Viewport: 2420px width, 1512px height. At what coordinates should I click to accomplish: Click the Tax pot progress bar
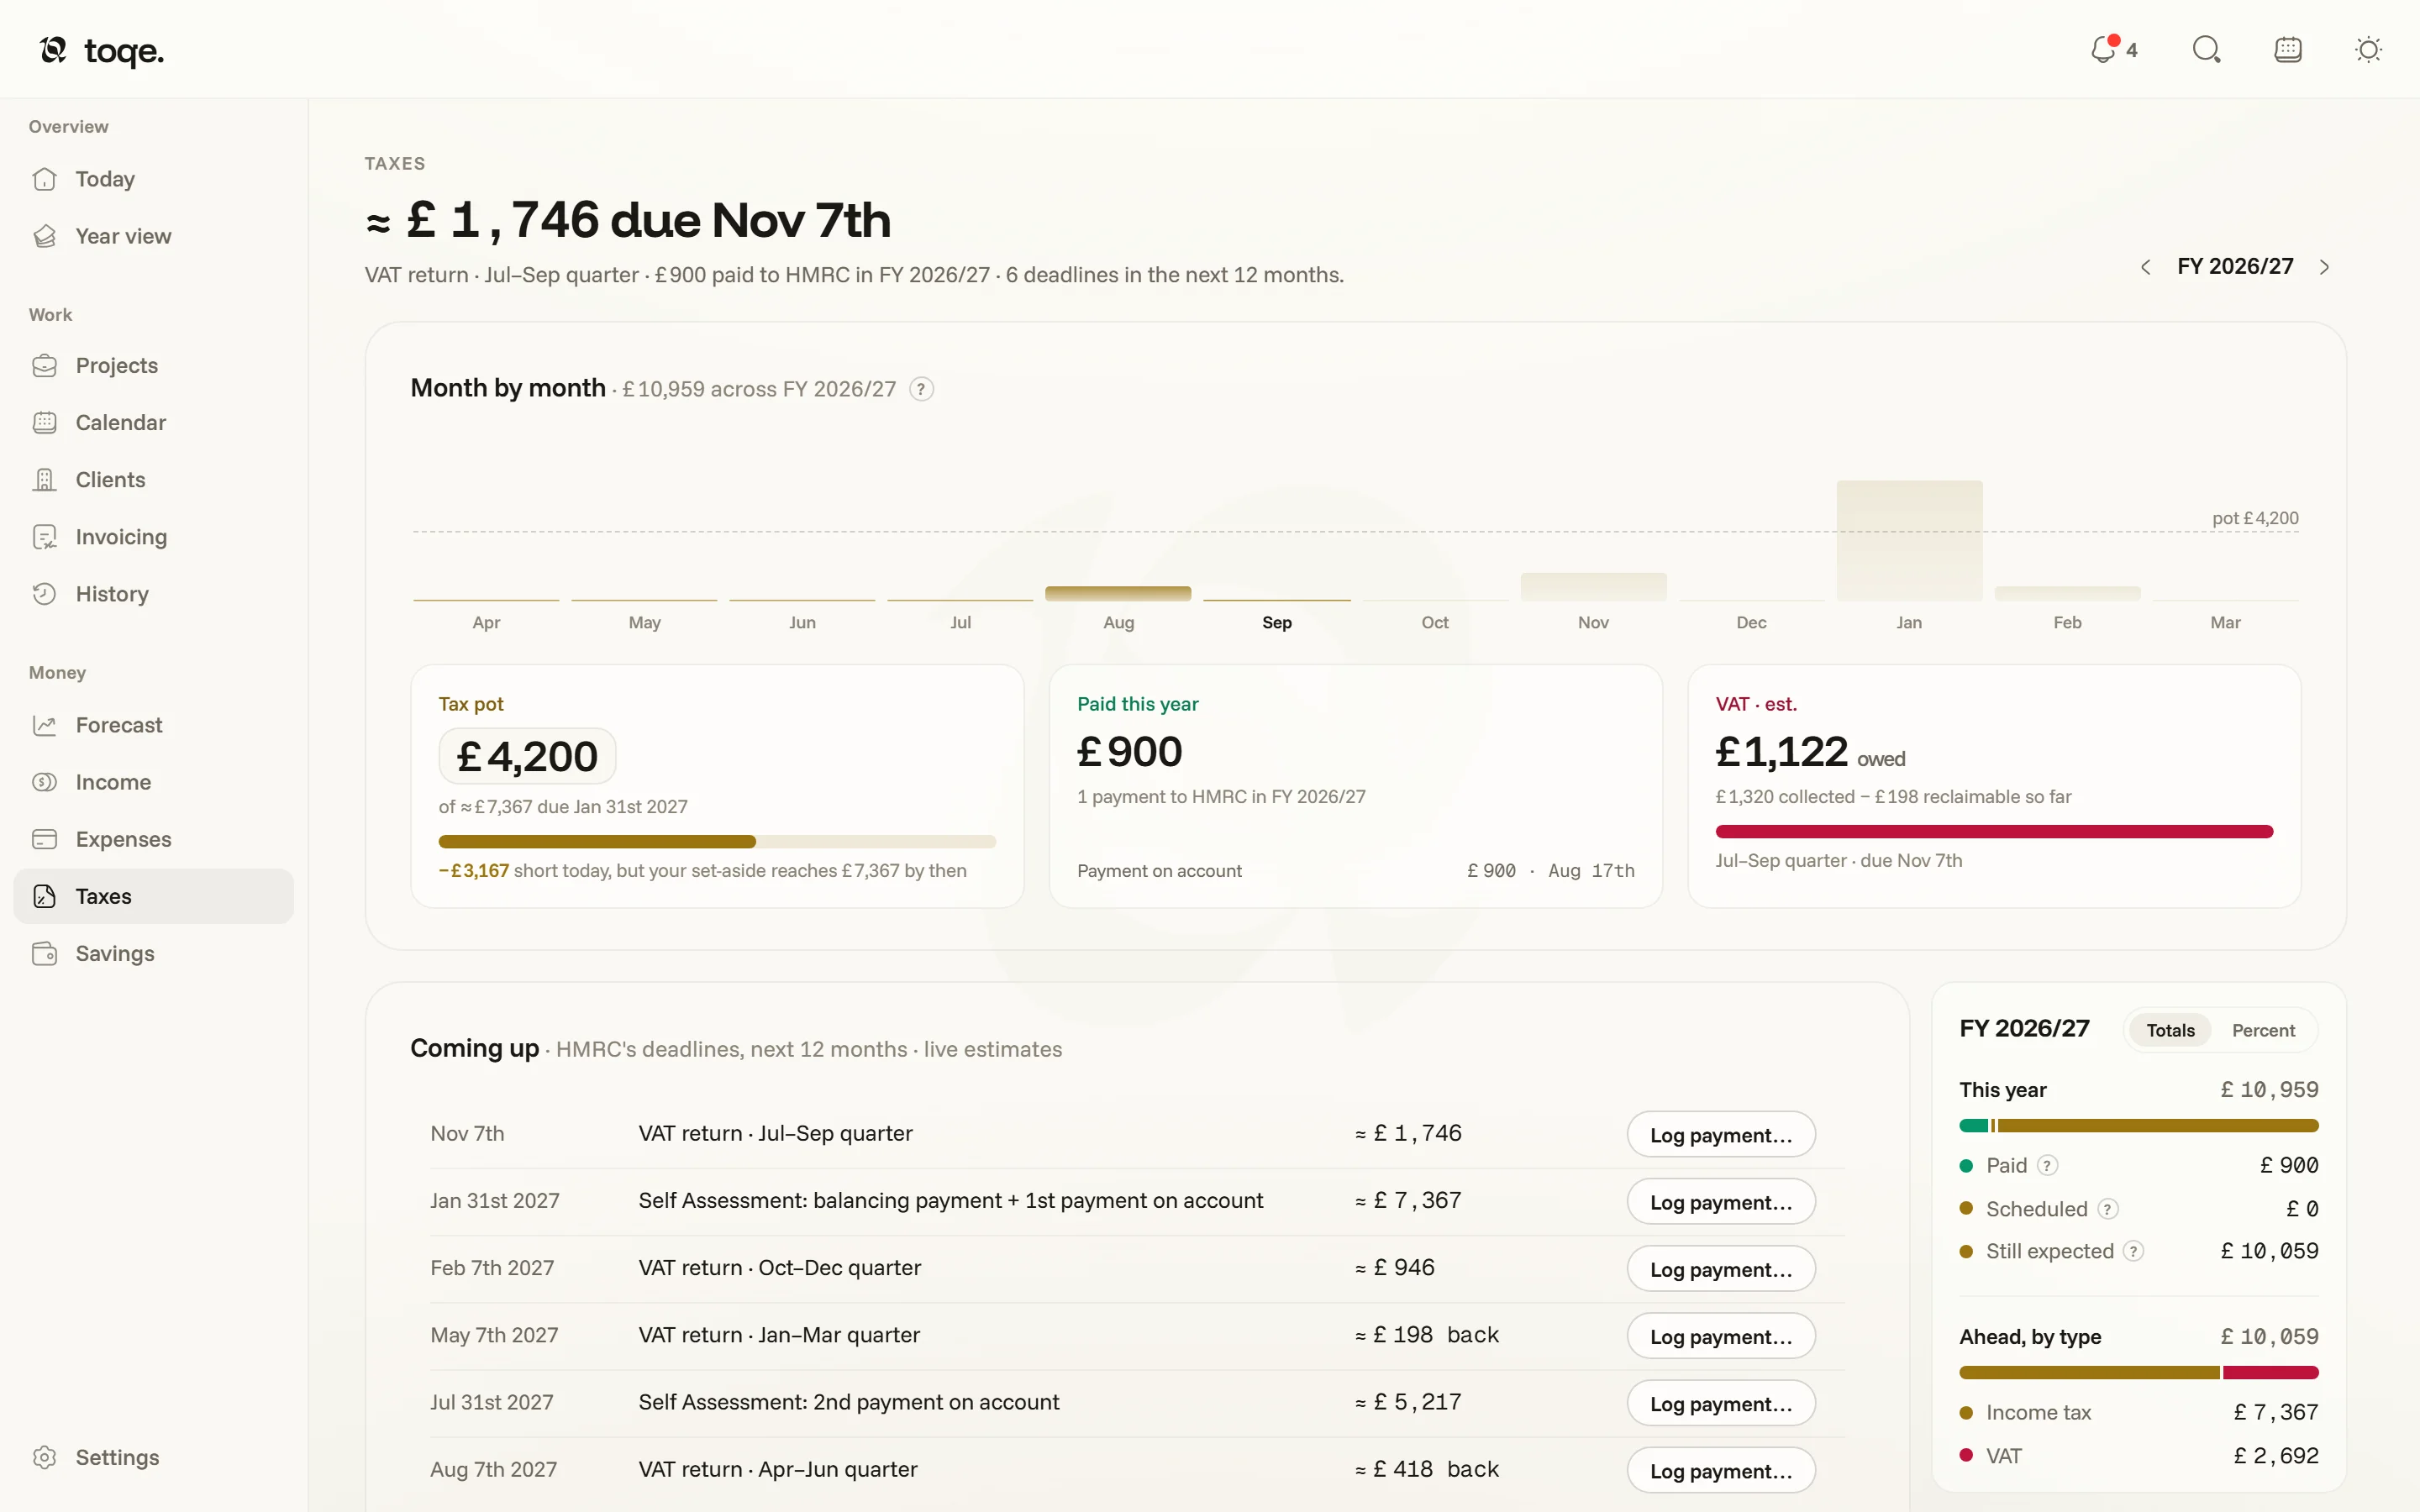[x=717, y=841]
